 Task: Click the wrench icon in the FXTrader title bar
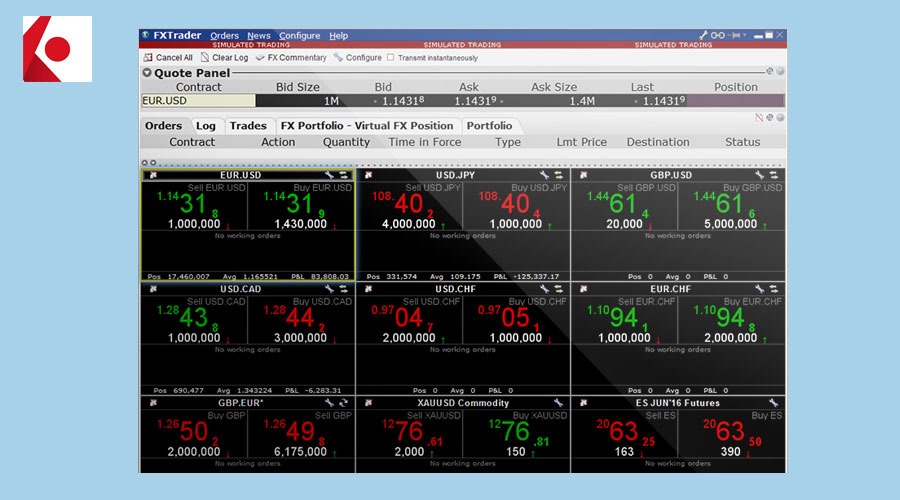tap(703, 35)
